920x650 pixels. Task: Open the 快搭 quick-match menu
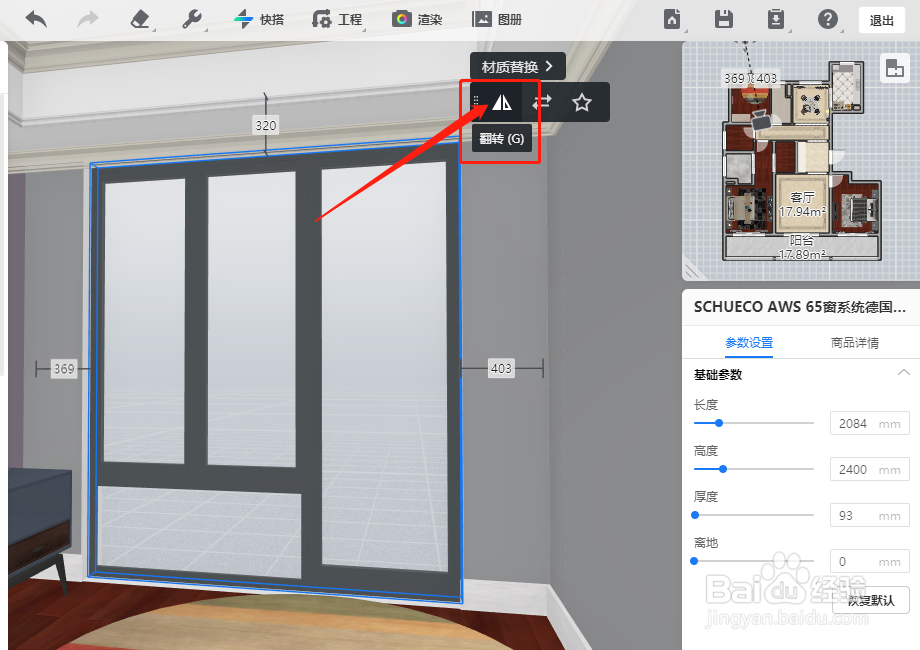tap(259, 19)
